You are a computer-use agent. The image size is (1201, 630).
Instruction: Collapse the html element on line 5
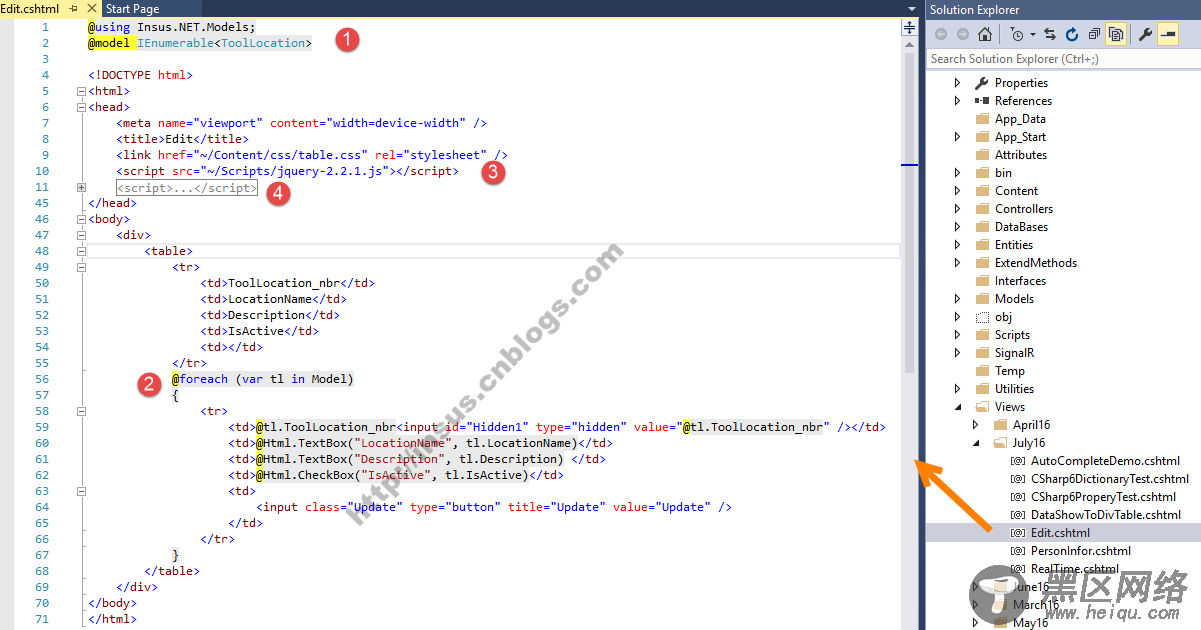tap(81, 91)
